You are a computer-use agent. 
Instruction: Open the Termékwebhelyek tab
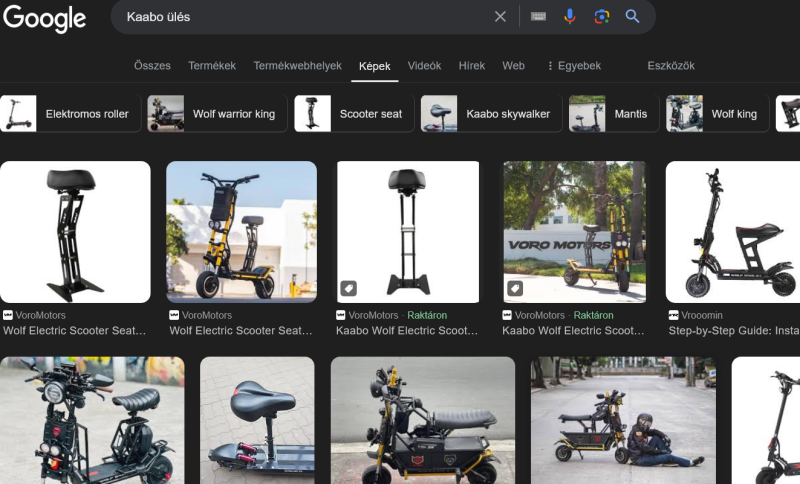click(x=297, y=66)
